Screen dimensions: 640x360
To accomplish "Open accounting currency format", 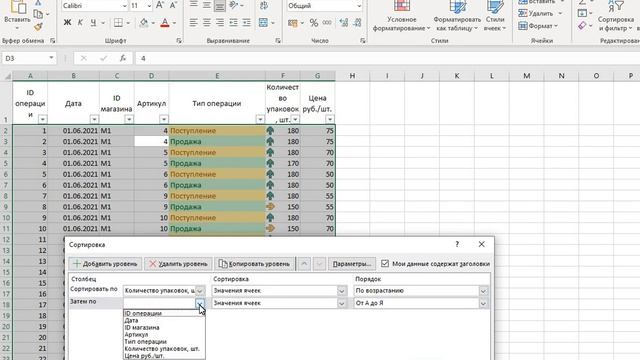I will point(293,23).
